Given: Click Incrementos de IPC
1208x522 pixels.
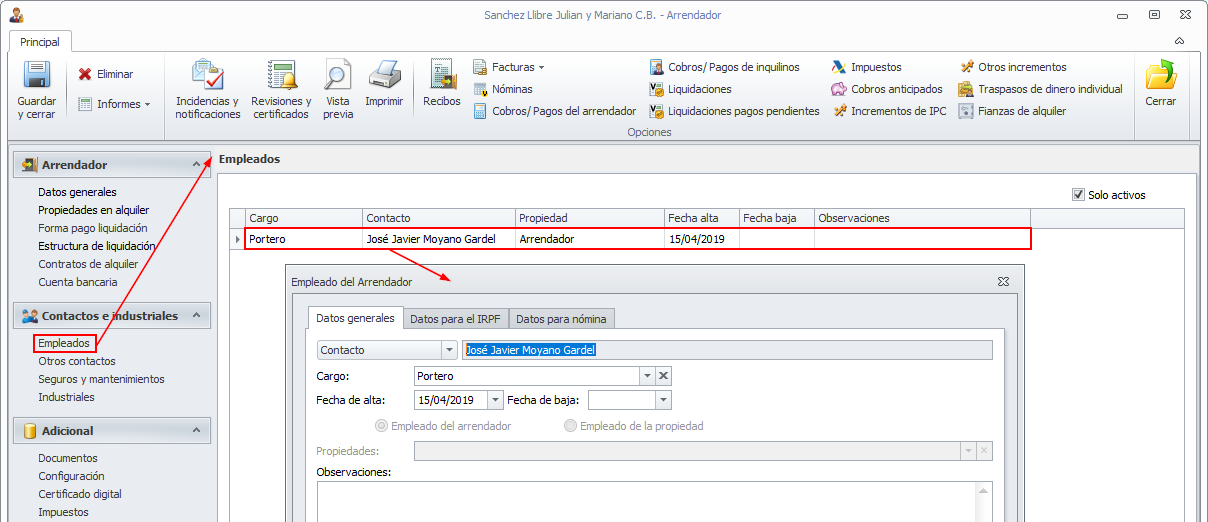Looking at the screenshot, I should 890,111.
